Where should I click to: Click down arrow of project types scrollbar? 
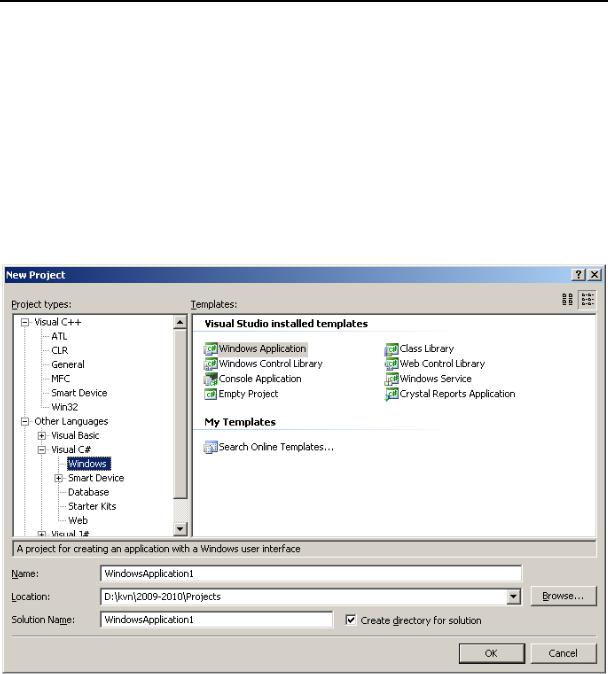point(180,529)
